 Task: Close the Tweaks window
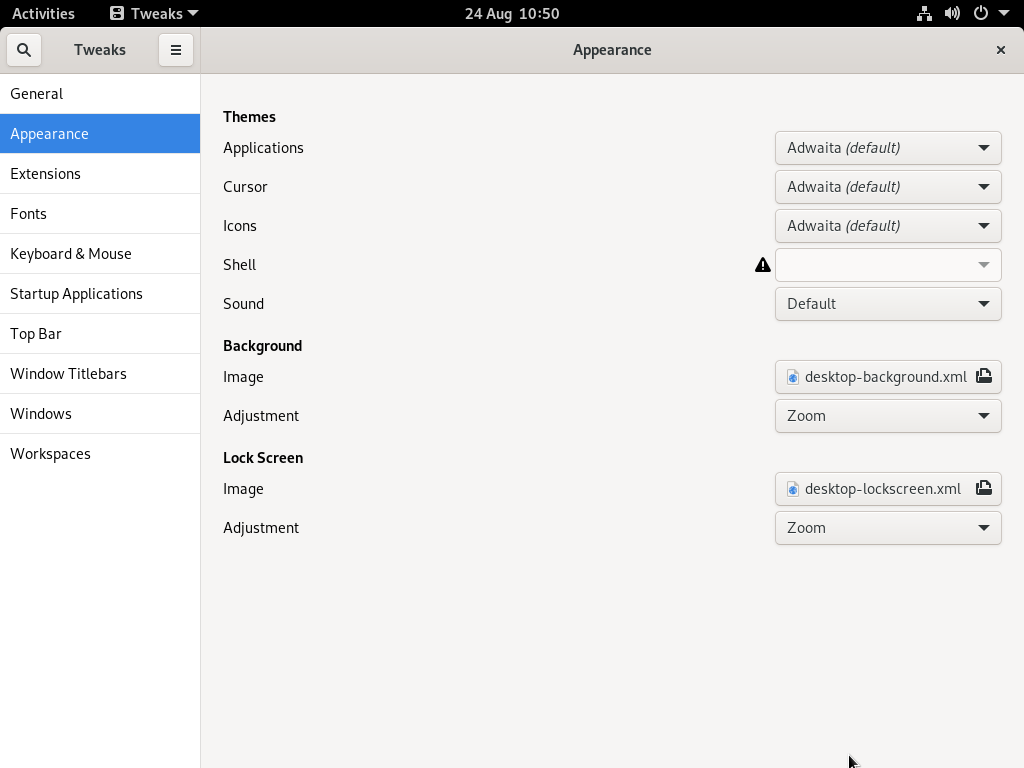point(1000,50)
